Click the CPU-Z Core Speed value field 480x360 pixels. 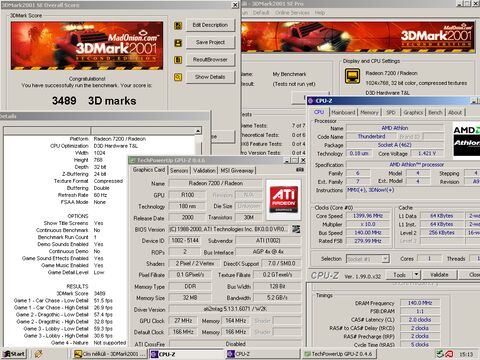pyautogui.click(x=368, y=216)
